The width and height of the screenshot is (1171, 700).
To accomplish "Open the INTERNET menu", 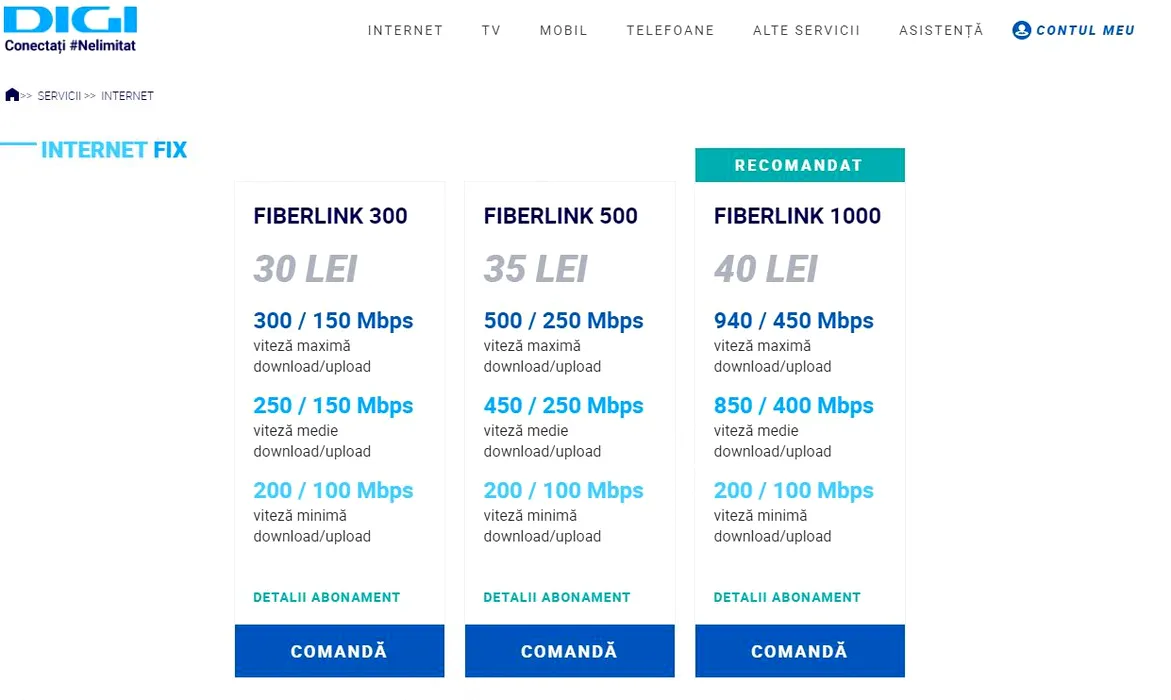I will [405, 31].
